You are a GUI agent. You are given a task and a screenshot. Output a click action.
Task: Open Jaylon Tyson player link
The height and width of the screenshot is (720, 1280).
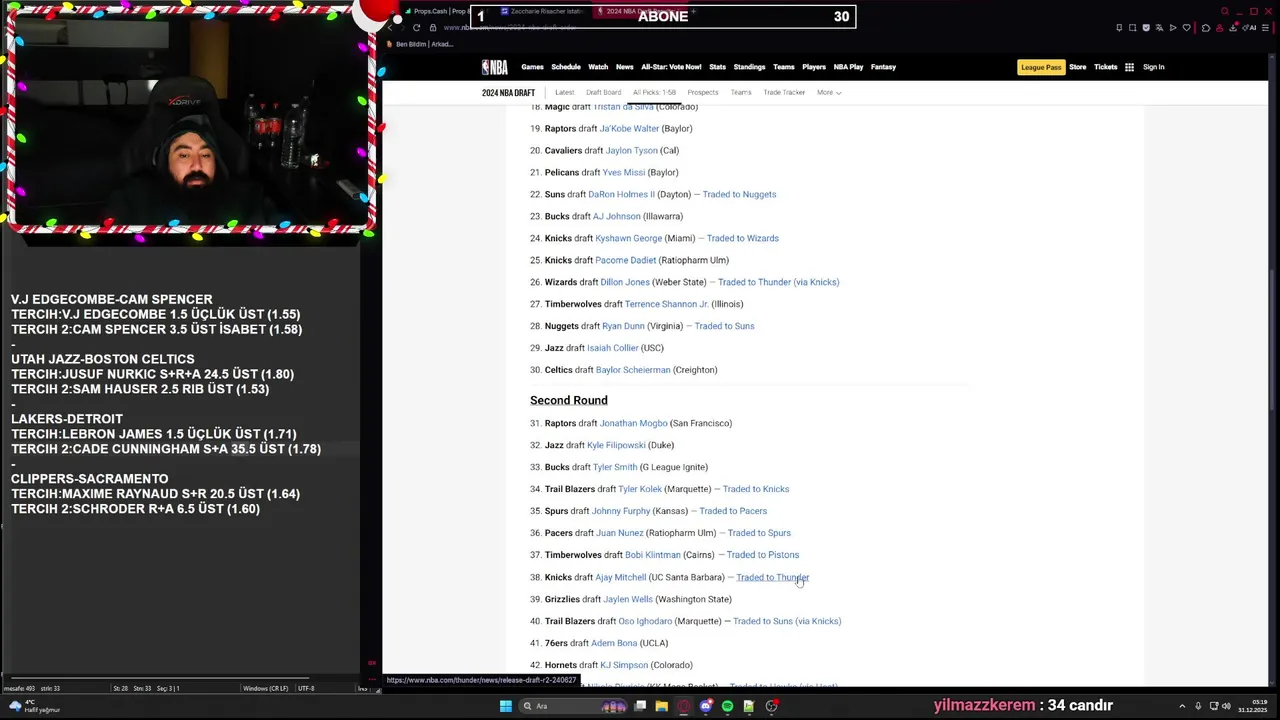631,150
